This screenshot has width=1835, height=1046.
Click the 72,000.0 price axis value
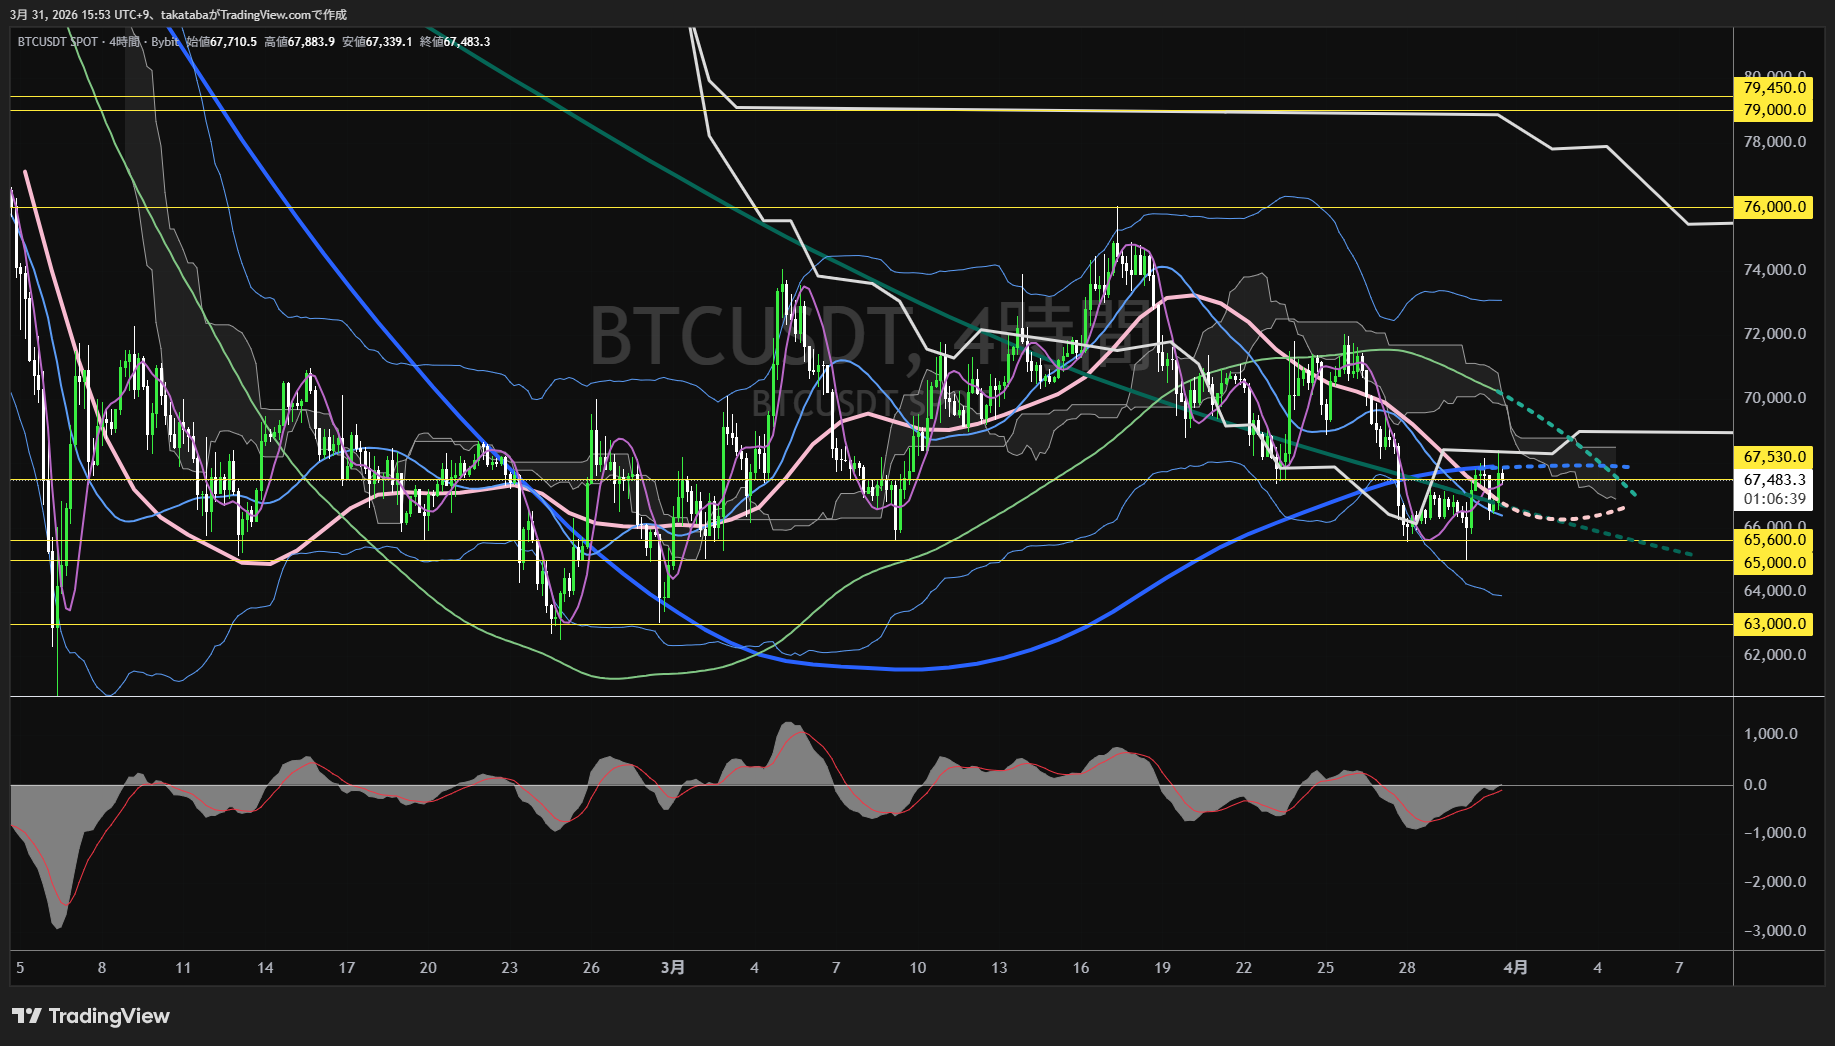1774,334
